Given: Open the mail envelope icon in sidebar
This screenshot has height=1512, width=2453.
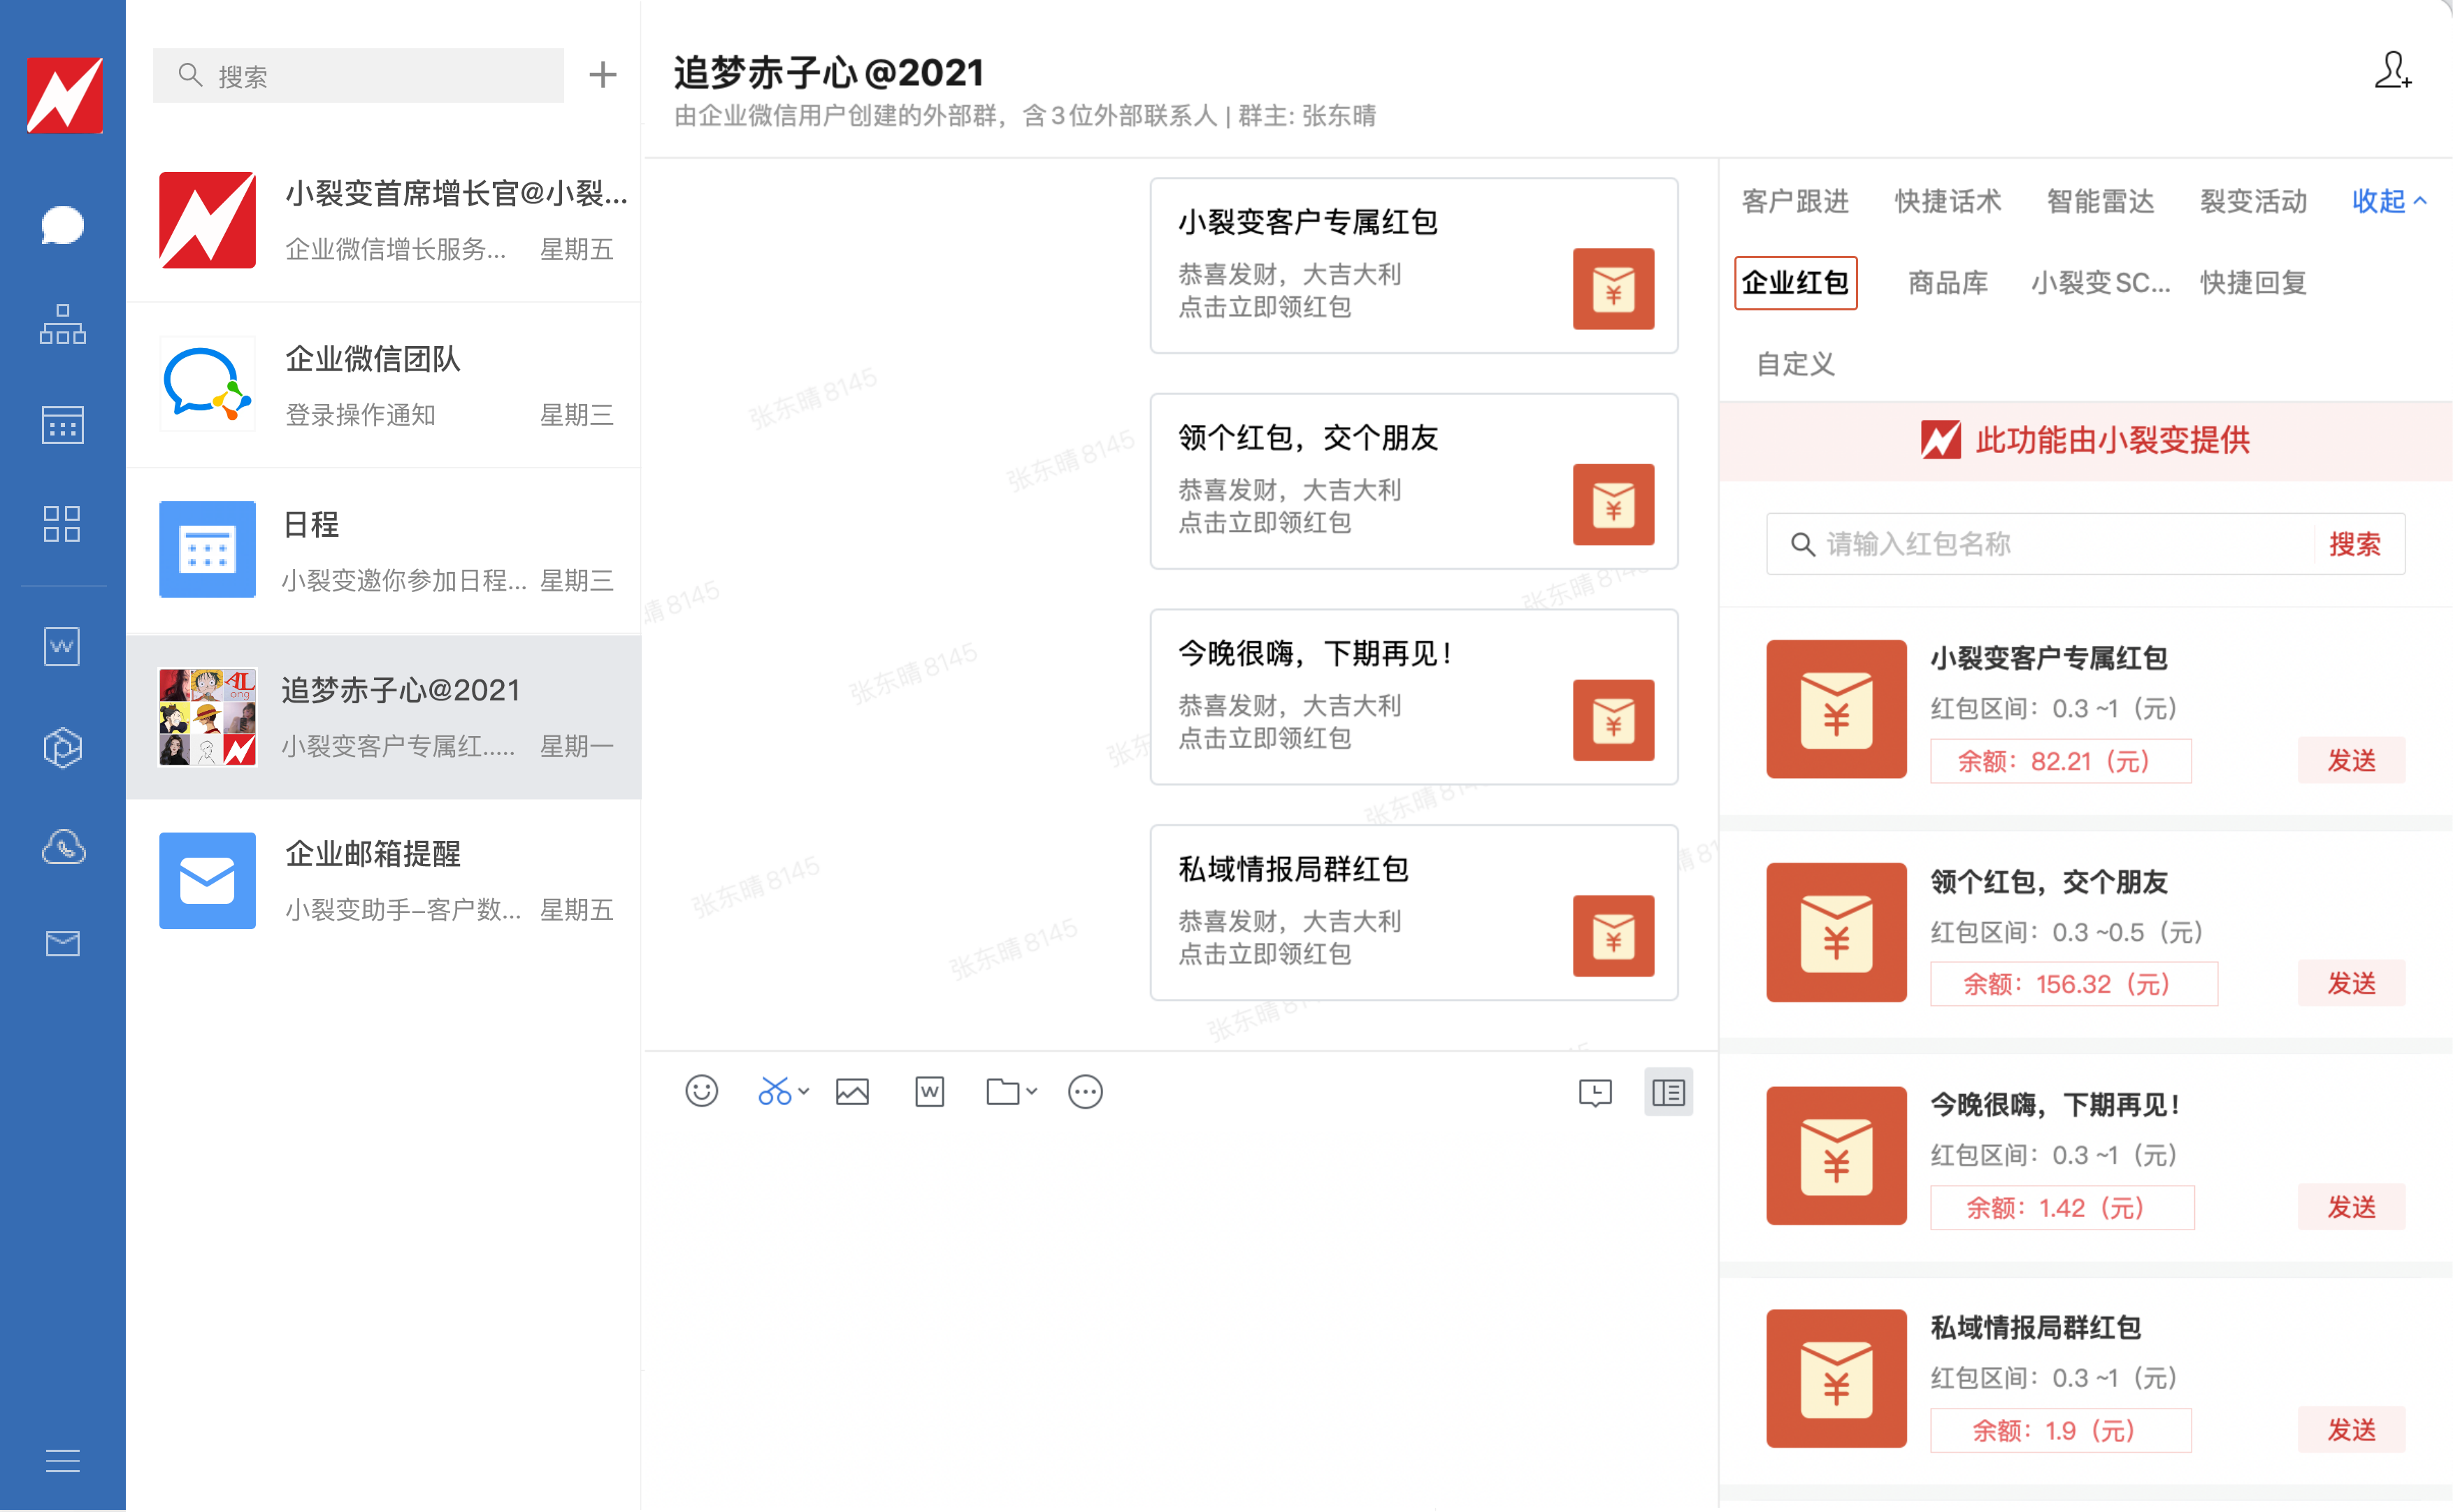Looking at the screenshot, I should (62, 943).
